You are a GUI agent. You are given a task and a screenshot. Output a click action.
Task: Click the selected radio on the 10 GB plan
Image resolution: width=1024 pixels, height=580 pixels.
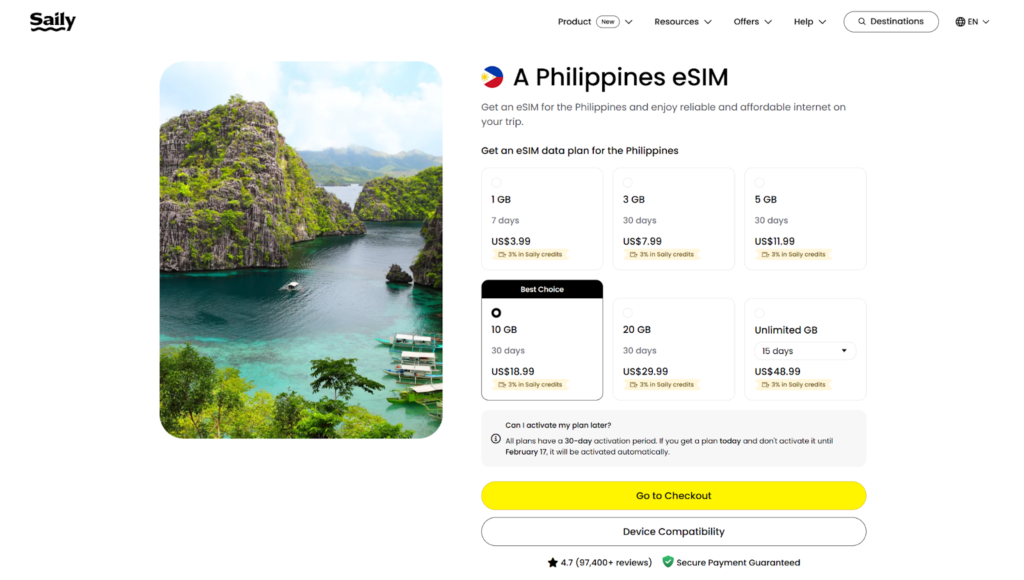tap(496, 313)
